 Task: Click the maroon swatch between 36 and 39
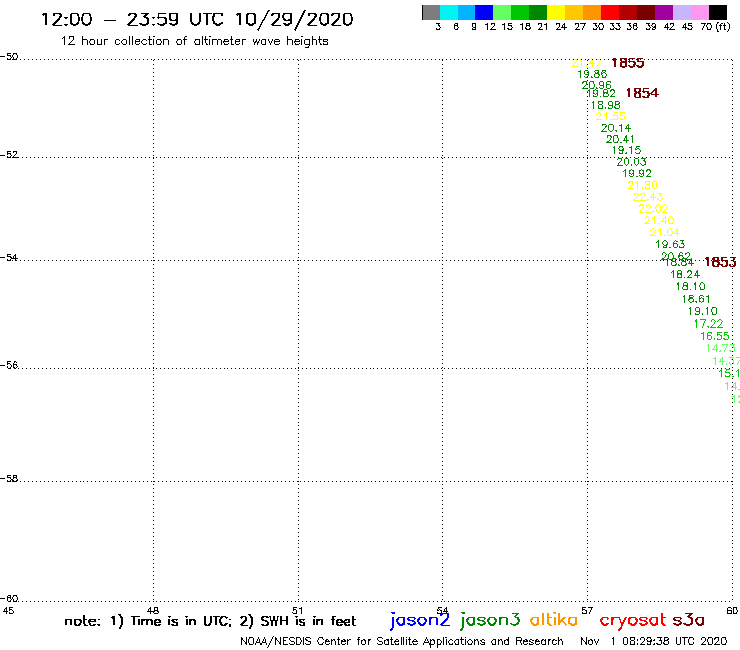click(x=646, y=12)
